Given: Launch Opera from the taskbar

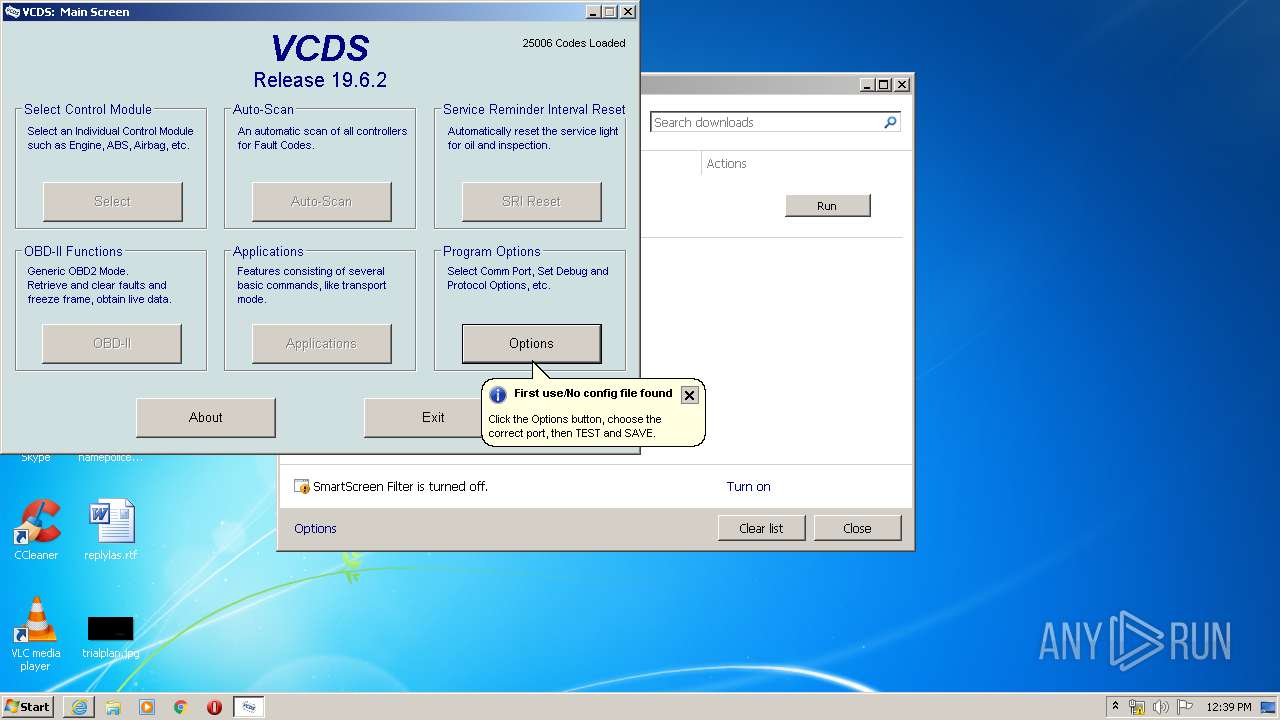Looking at the screenshot, I should click(x=214, y=707).
